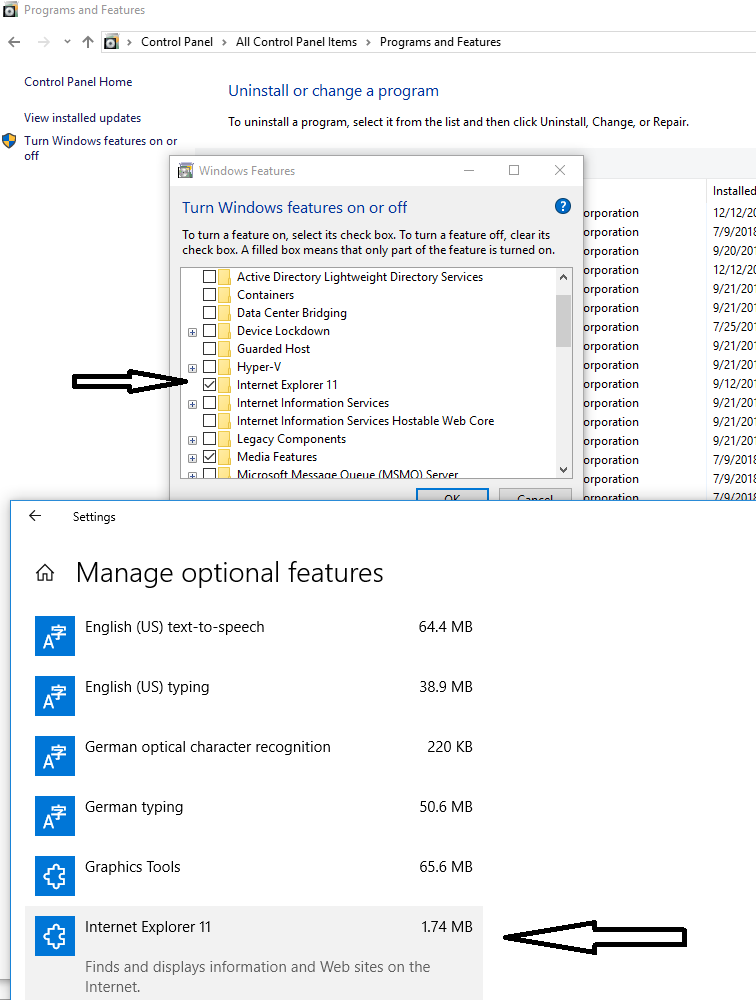
Task: Click Media Features label in list
Action: click(x=277, y=457)
